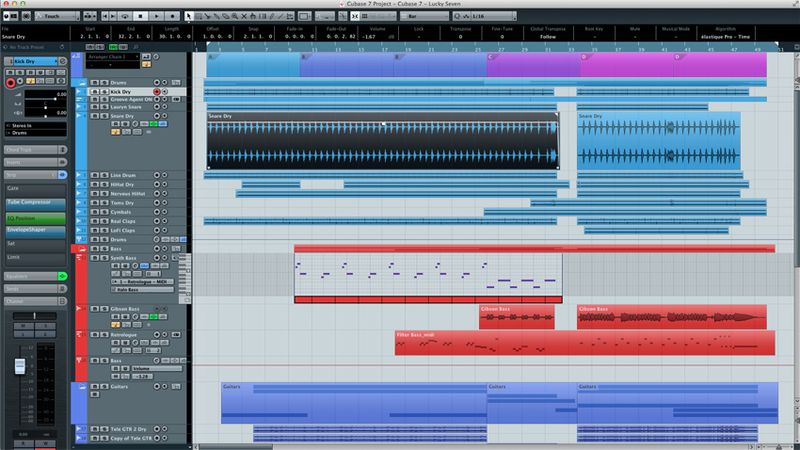Click the EQ Position strip module
800x450 pixels.
[x=35, y=218]
